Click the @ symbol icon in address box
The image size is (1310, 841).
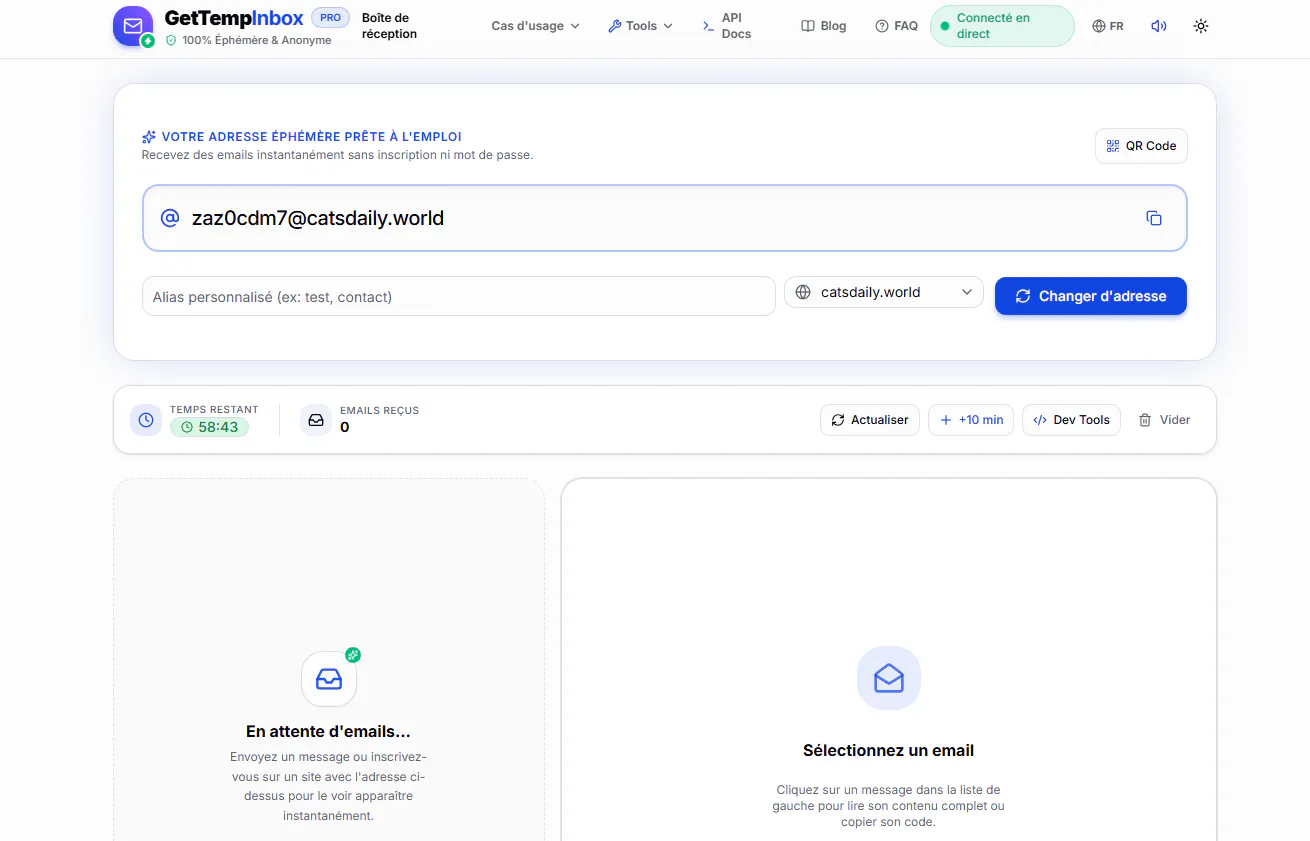point(170,218)
